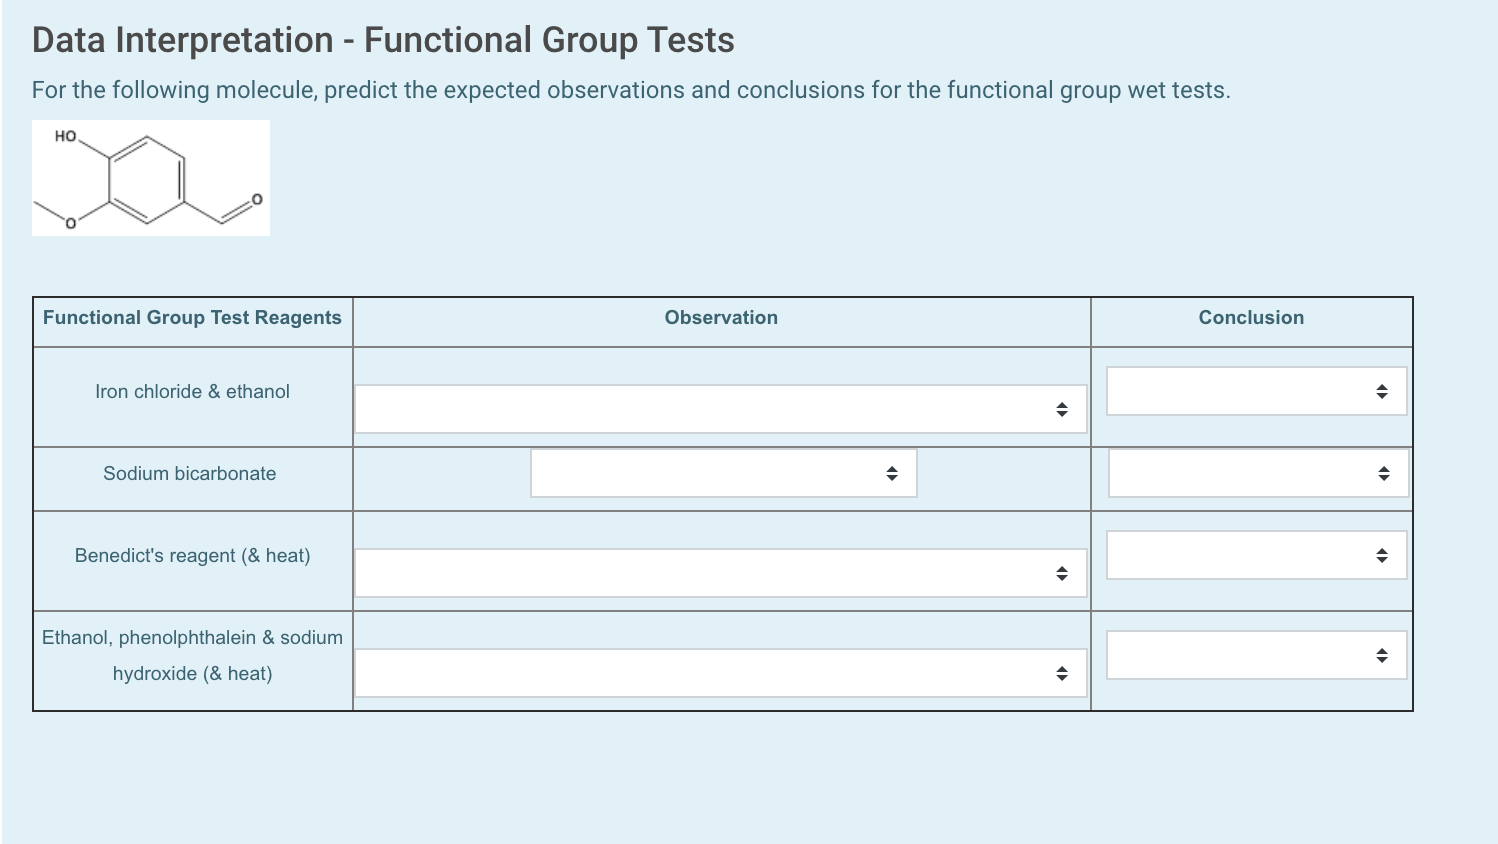Click the Data Interpretation page title
Viewport: 1498px width, 844px height.
[x=382, y=40]
